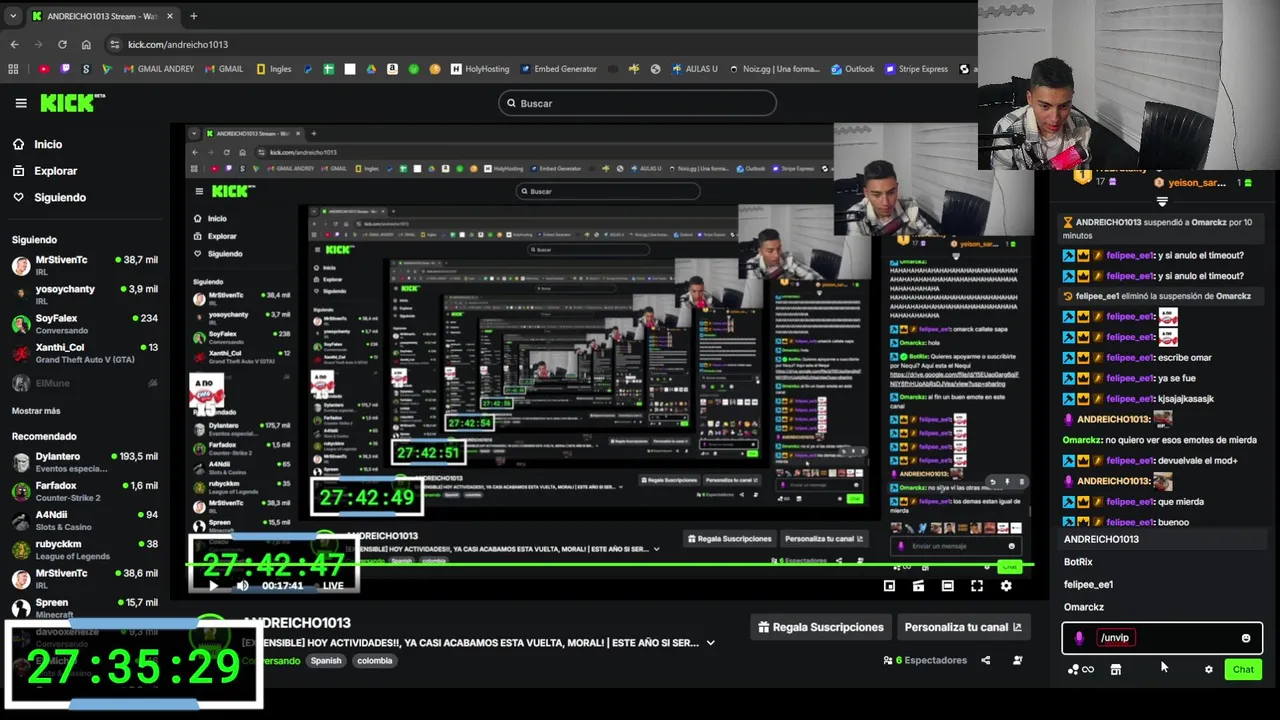Image resolution: width=1280 pixels, height=720 pixels.
Task: Click the chat input containing /unvip
Action: coord(1160,638)
